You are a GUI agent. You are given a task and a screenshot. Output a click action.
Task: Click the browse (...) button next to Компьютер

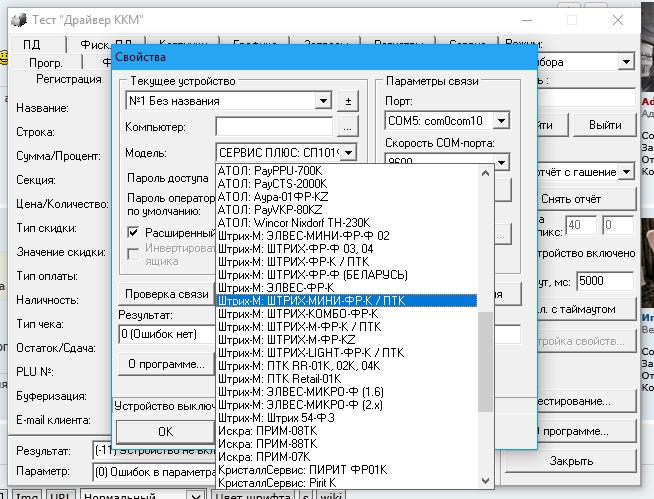point(347,127)
